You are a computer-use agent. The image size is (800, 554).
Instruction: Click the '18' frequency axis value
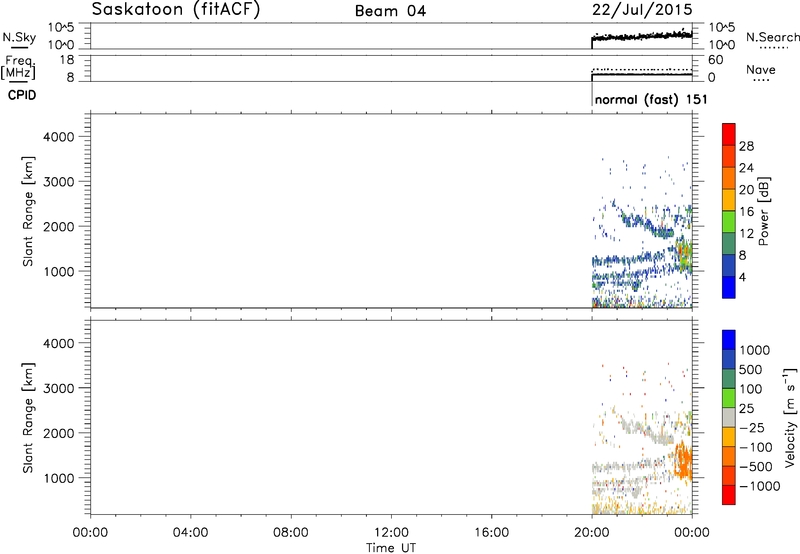click(67, 60)
